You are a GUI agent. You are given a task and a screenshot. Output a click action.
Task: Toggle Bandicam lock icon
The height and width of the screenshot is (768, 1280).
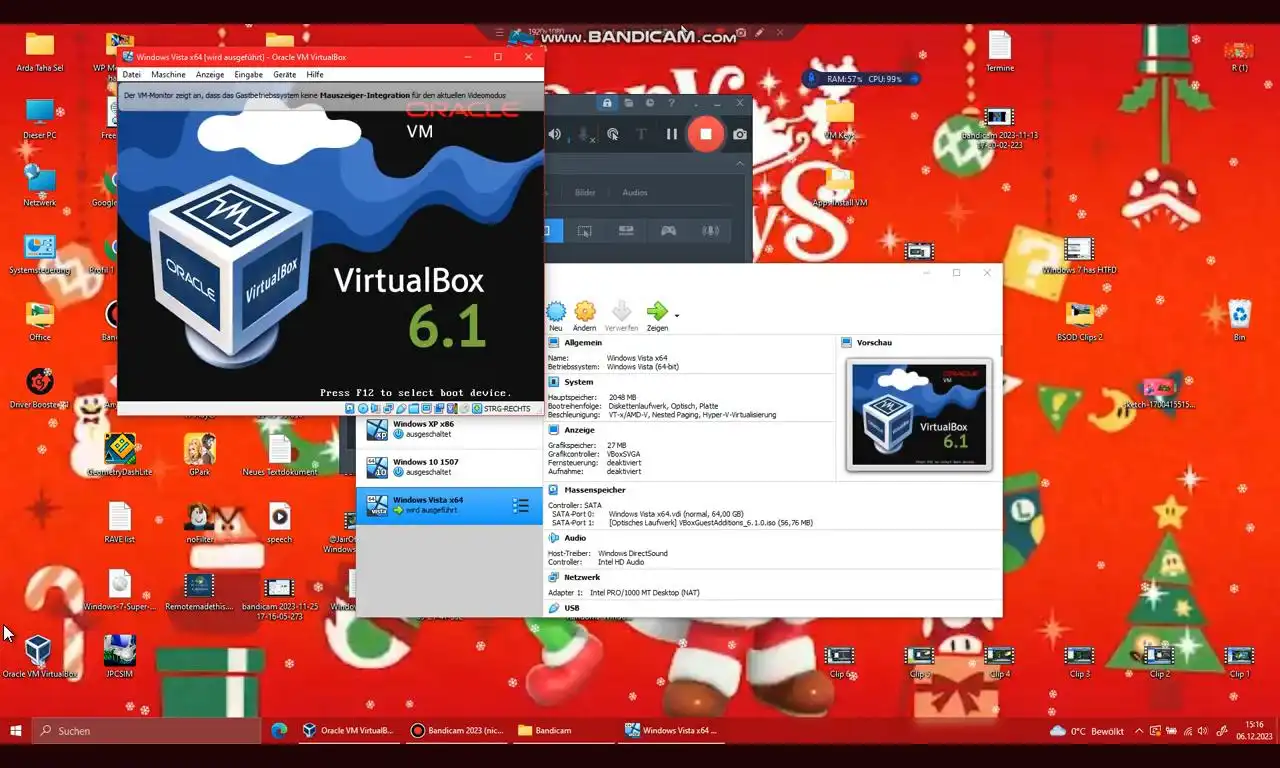(x=606, y=103)
